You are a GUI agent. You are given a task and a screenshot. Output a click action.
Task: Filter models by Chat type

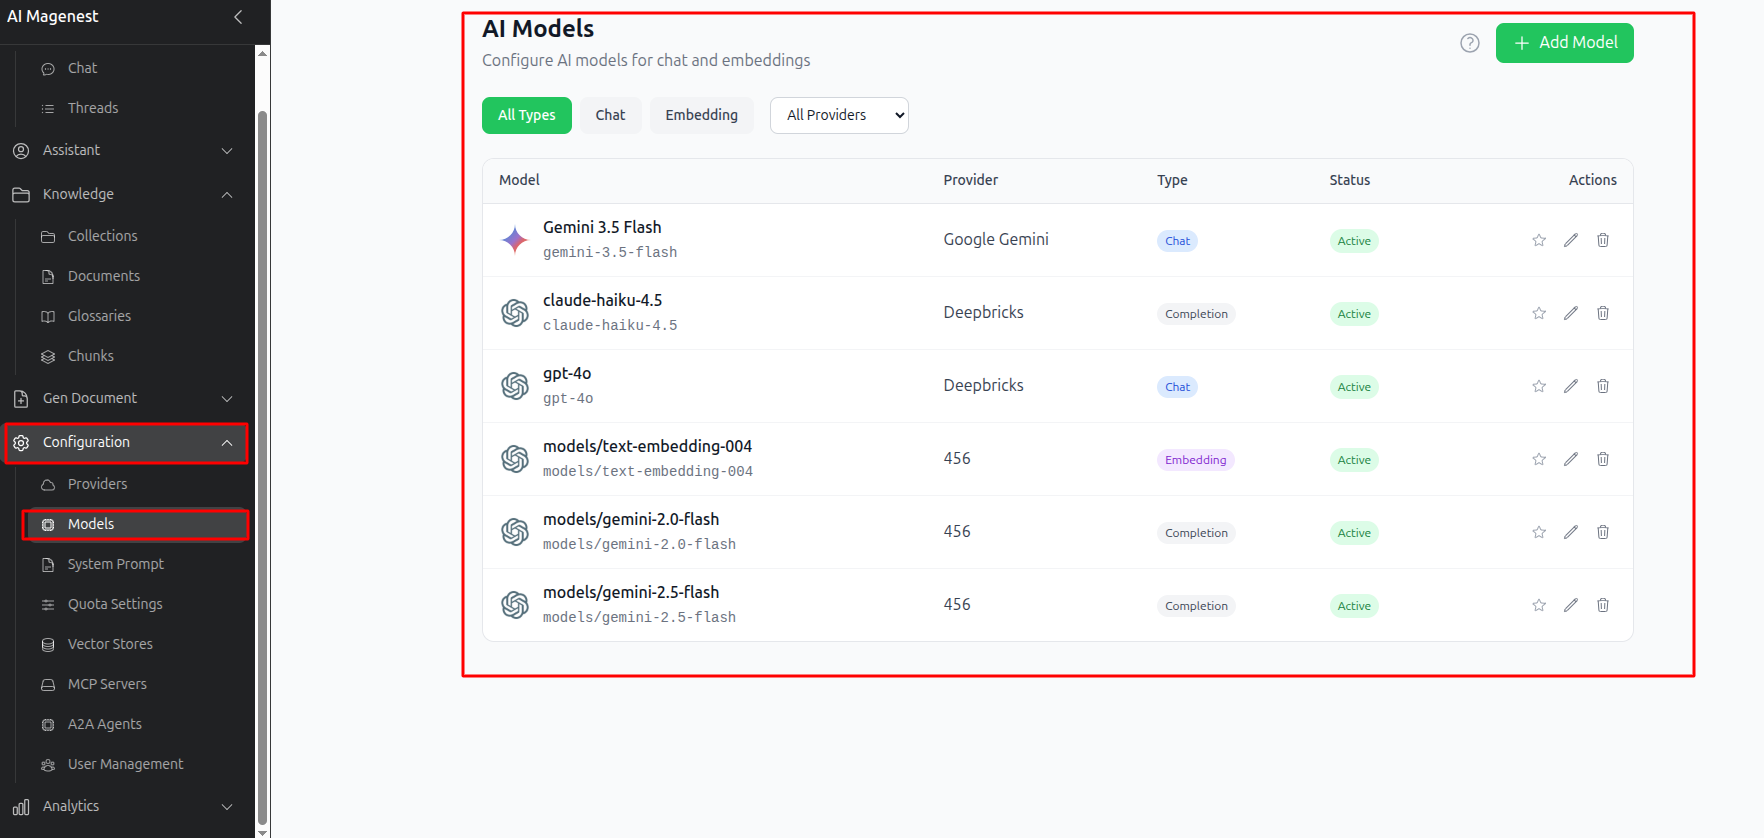point(610,115)
